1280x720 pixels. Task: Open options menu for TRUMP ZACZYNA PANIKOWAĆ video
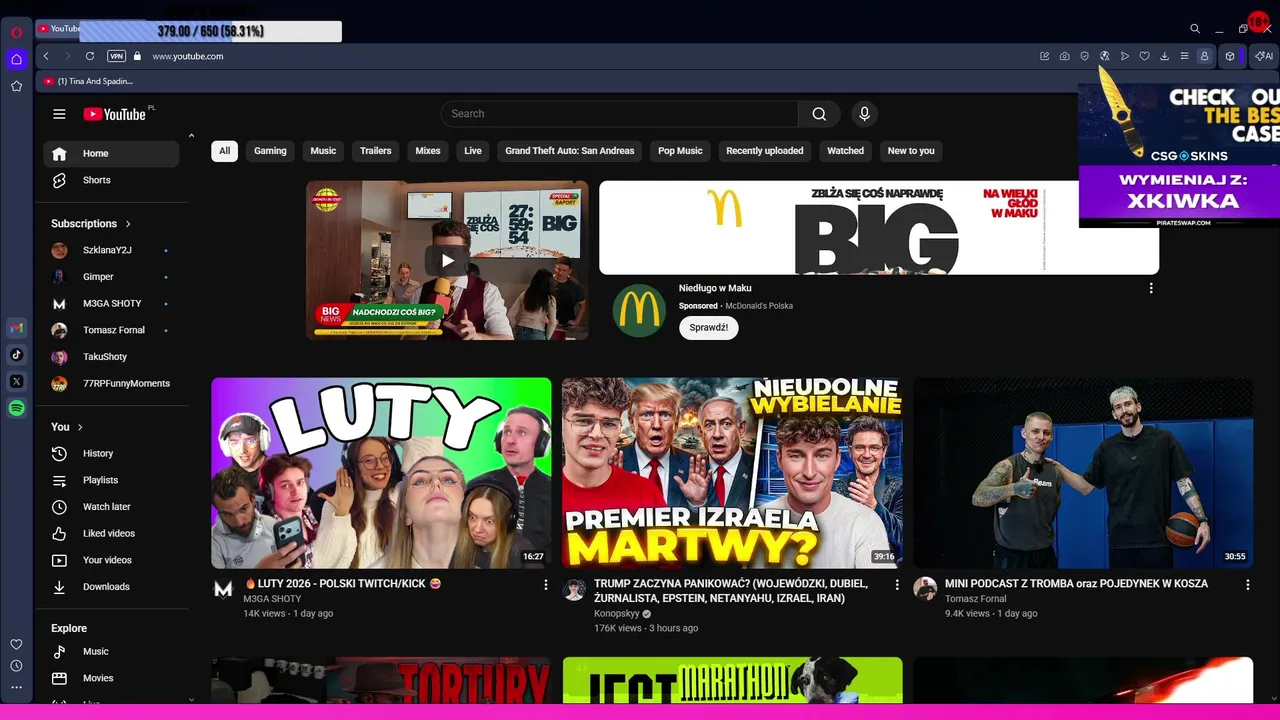(x=897, y=584)
